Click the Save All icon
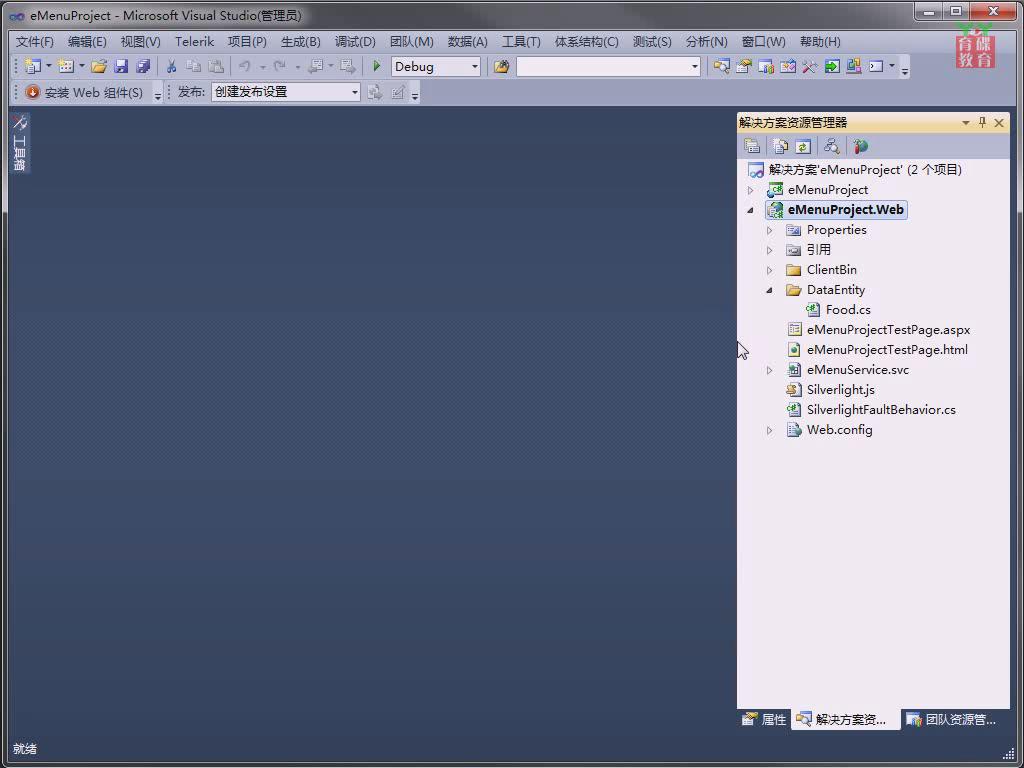The width and height of the screenshot is (1024, 768). 143,66
